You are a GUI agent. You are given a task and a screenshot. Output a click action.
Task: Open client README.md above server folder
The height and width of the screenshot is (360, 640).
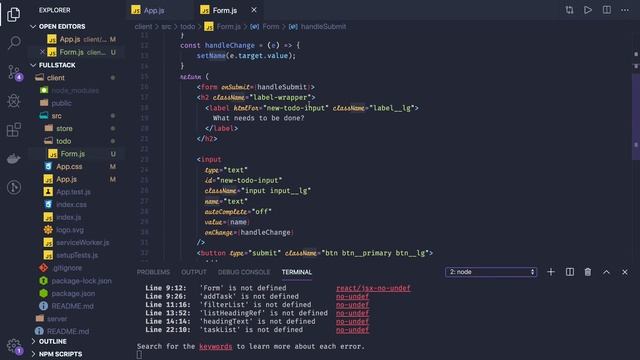72,306
